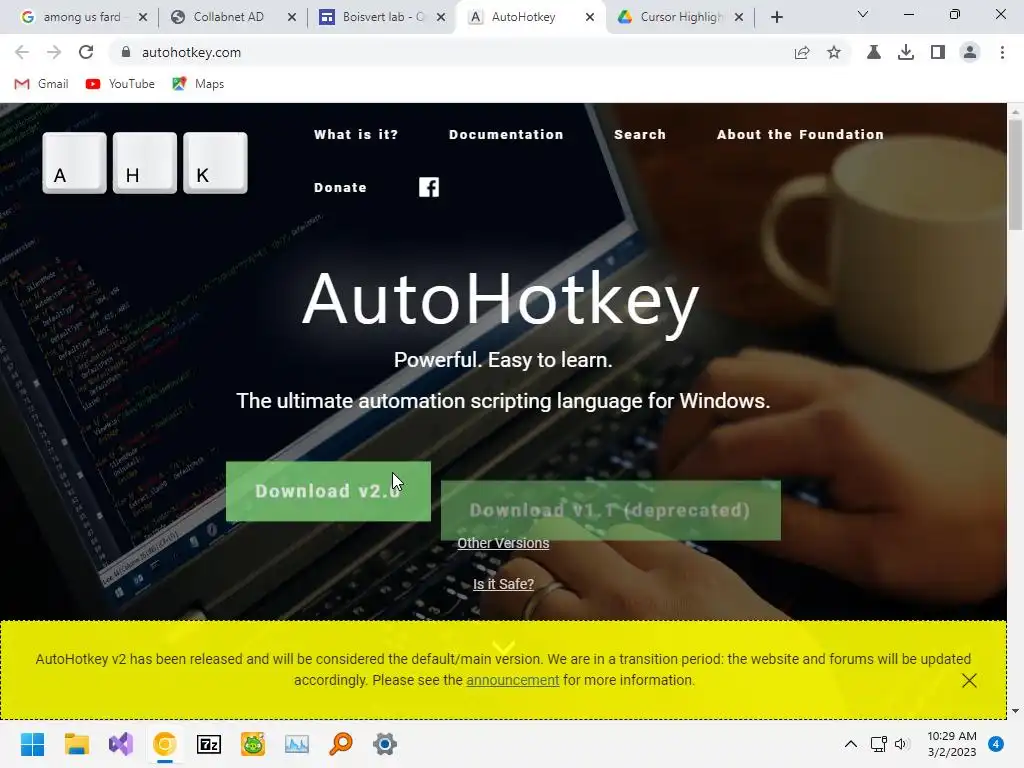Open the Gmail bookmark
Viewport: 1024px width, 768px height.
tap(42, 84)
